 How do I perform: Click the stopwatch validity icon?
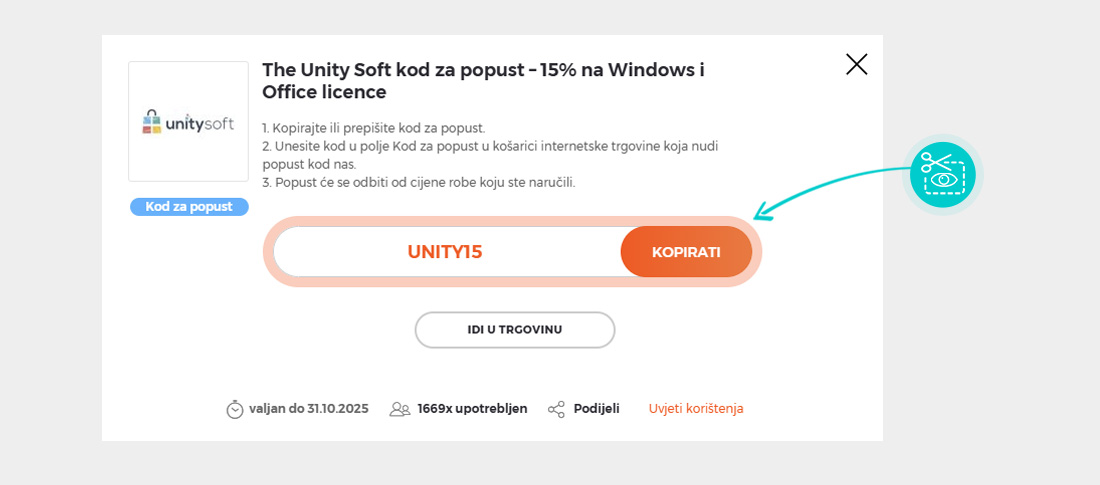click(x=235, y=409)
